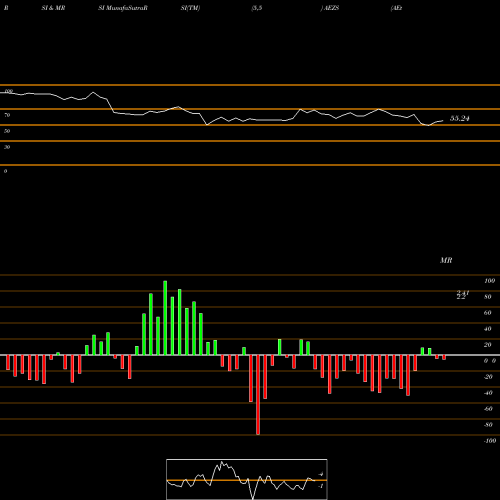This screenshot has width=500, height=500.
Task: Click the -4 label inside mini chart
Action: [x=321, y=474]
